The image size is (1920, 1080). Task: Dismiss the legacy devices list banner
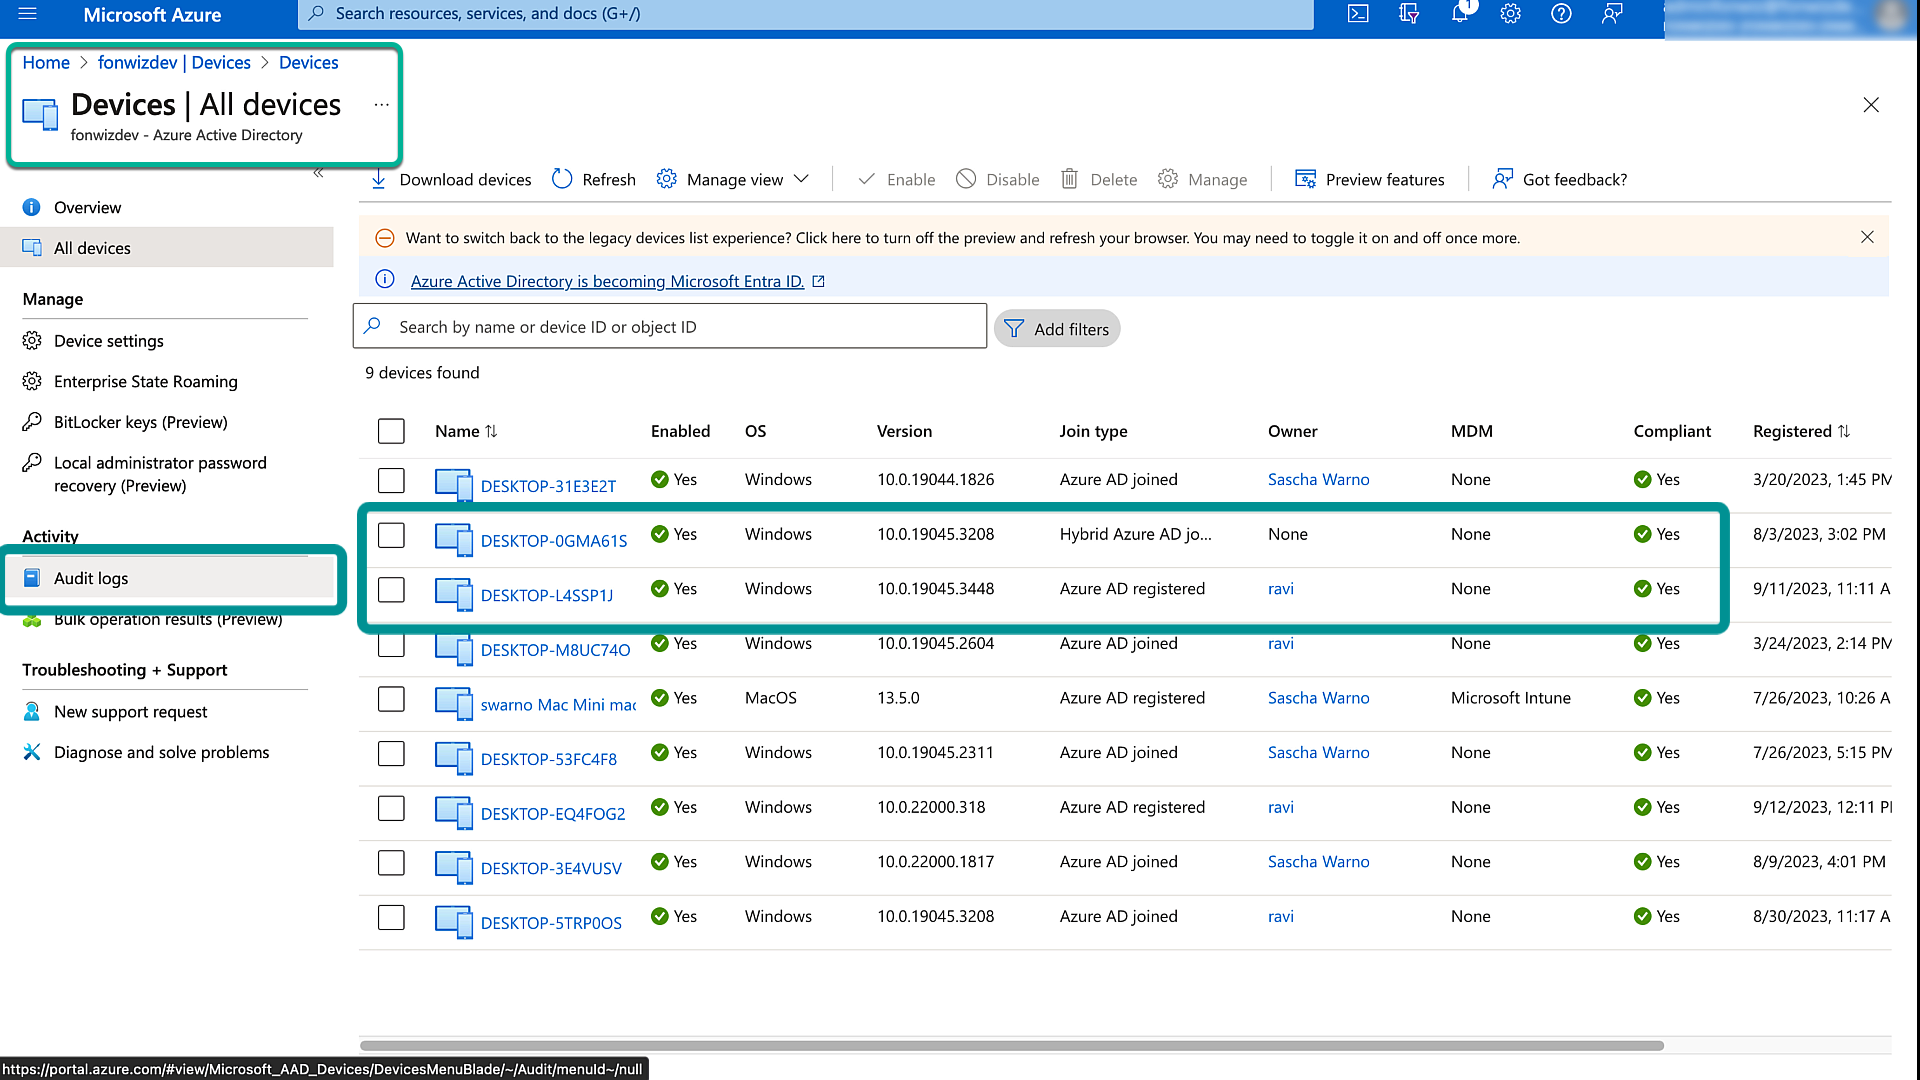point(1867,237)
